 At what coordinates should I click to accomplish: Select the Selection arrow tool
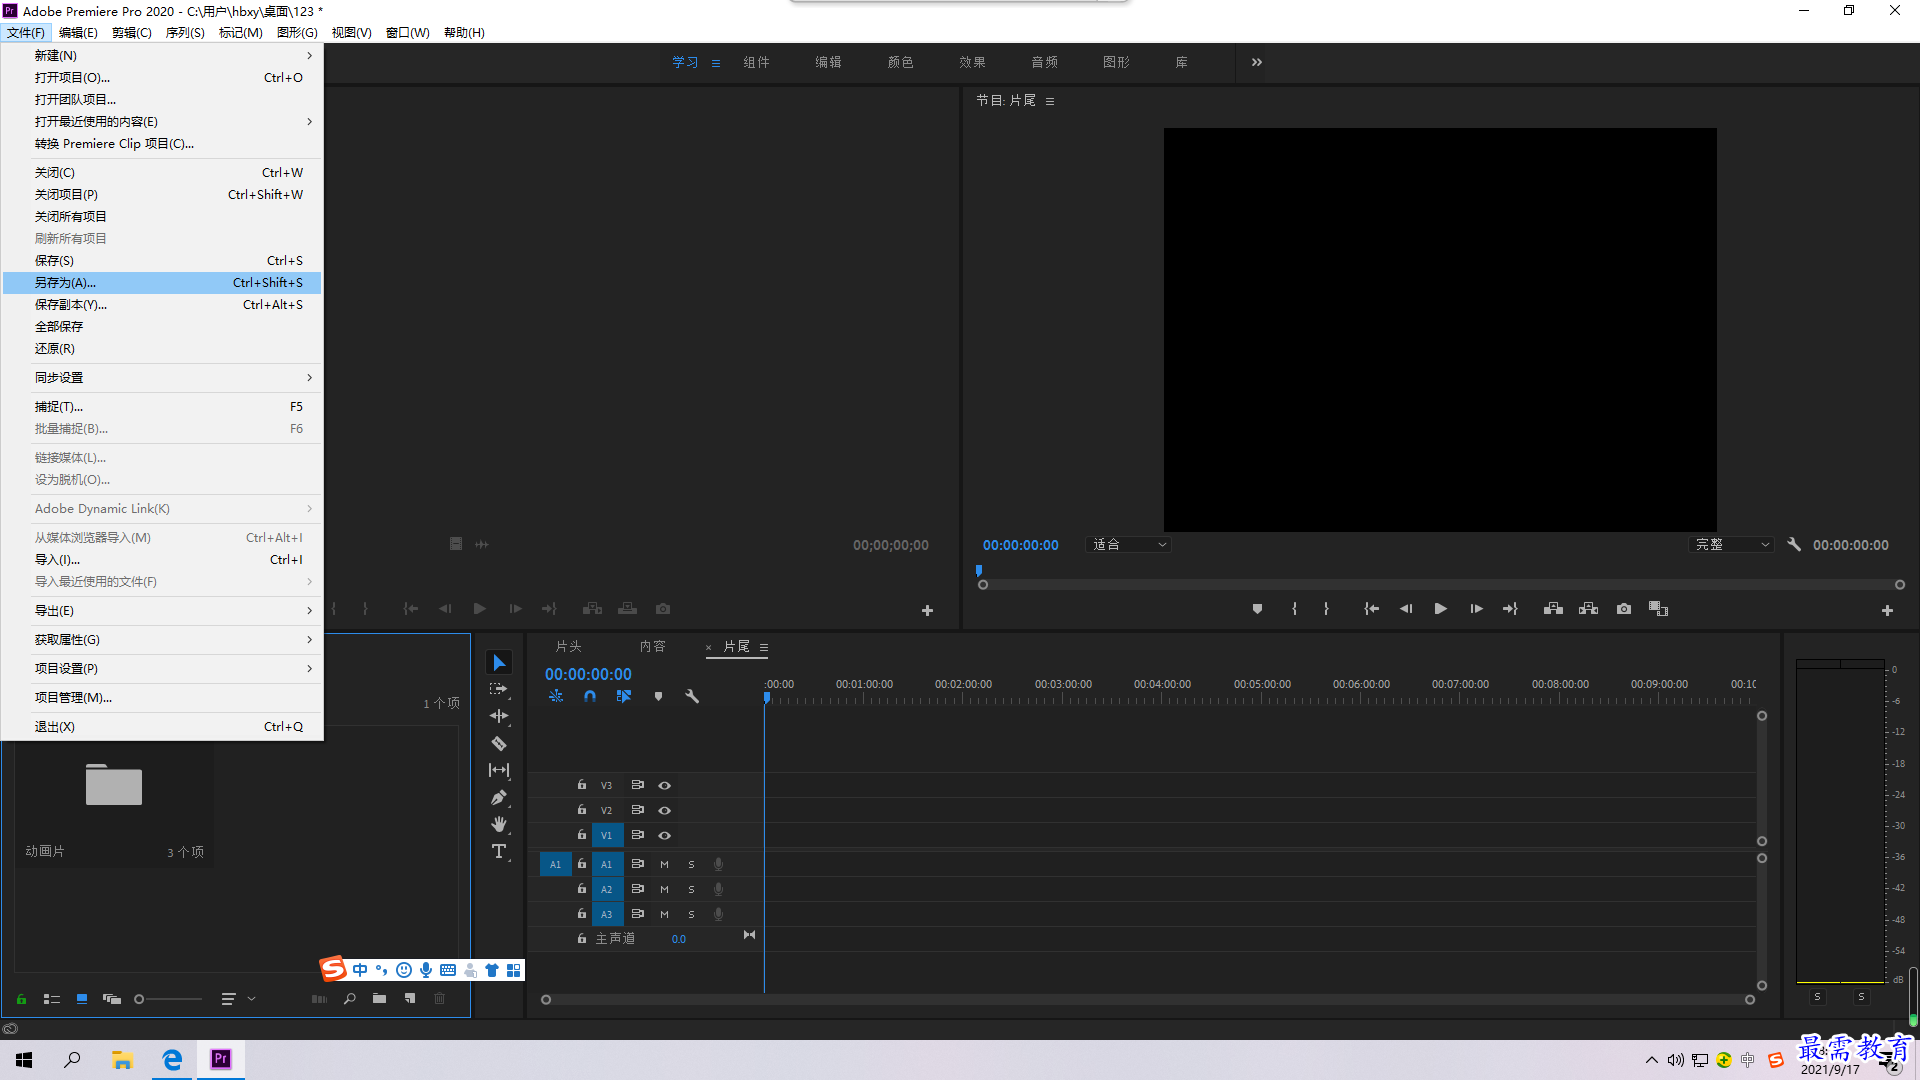[499, 663]
